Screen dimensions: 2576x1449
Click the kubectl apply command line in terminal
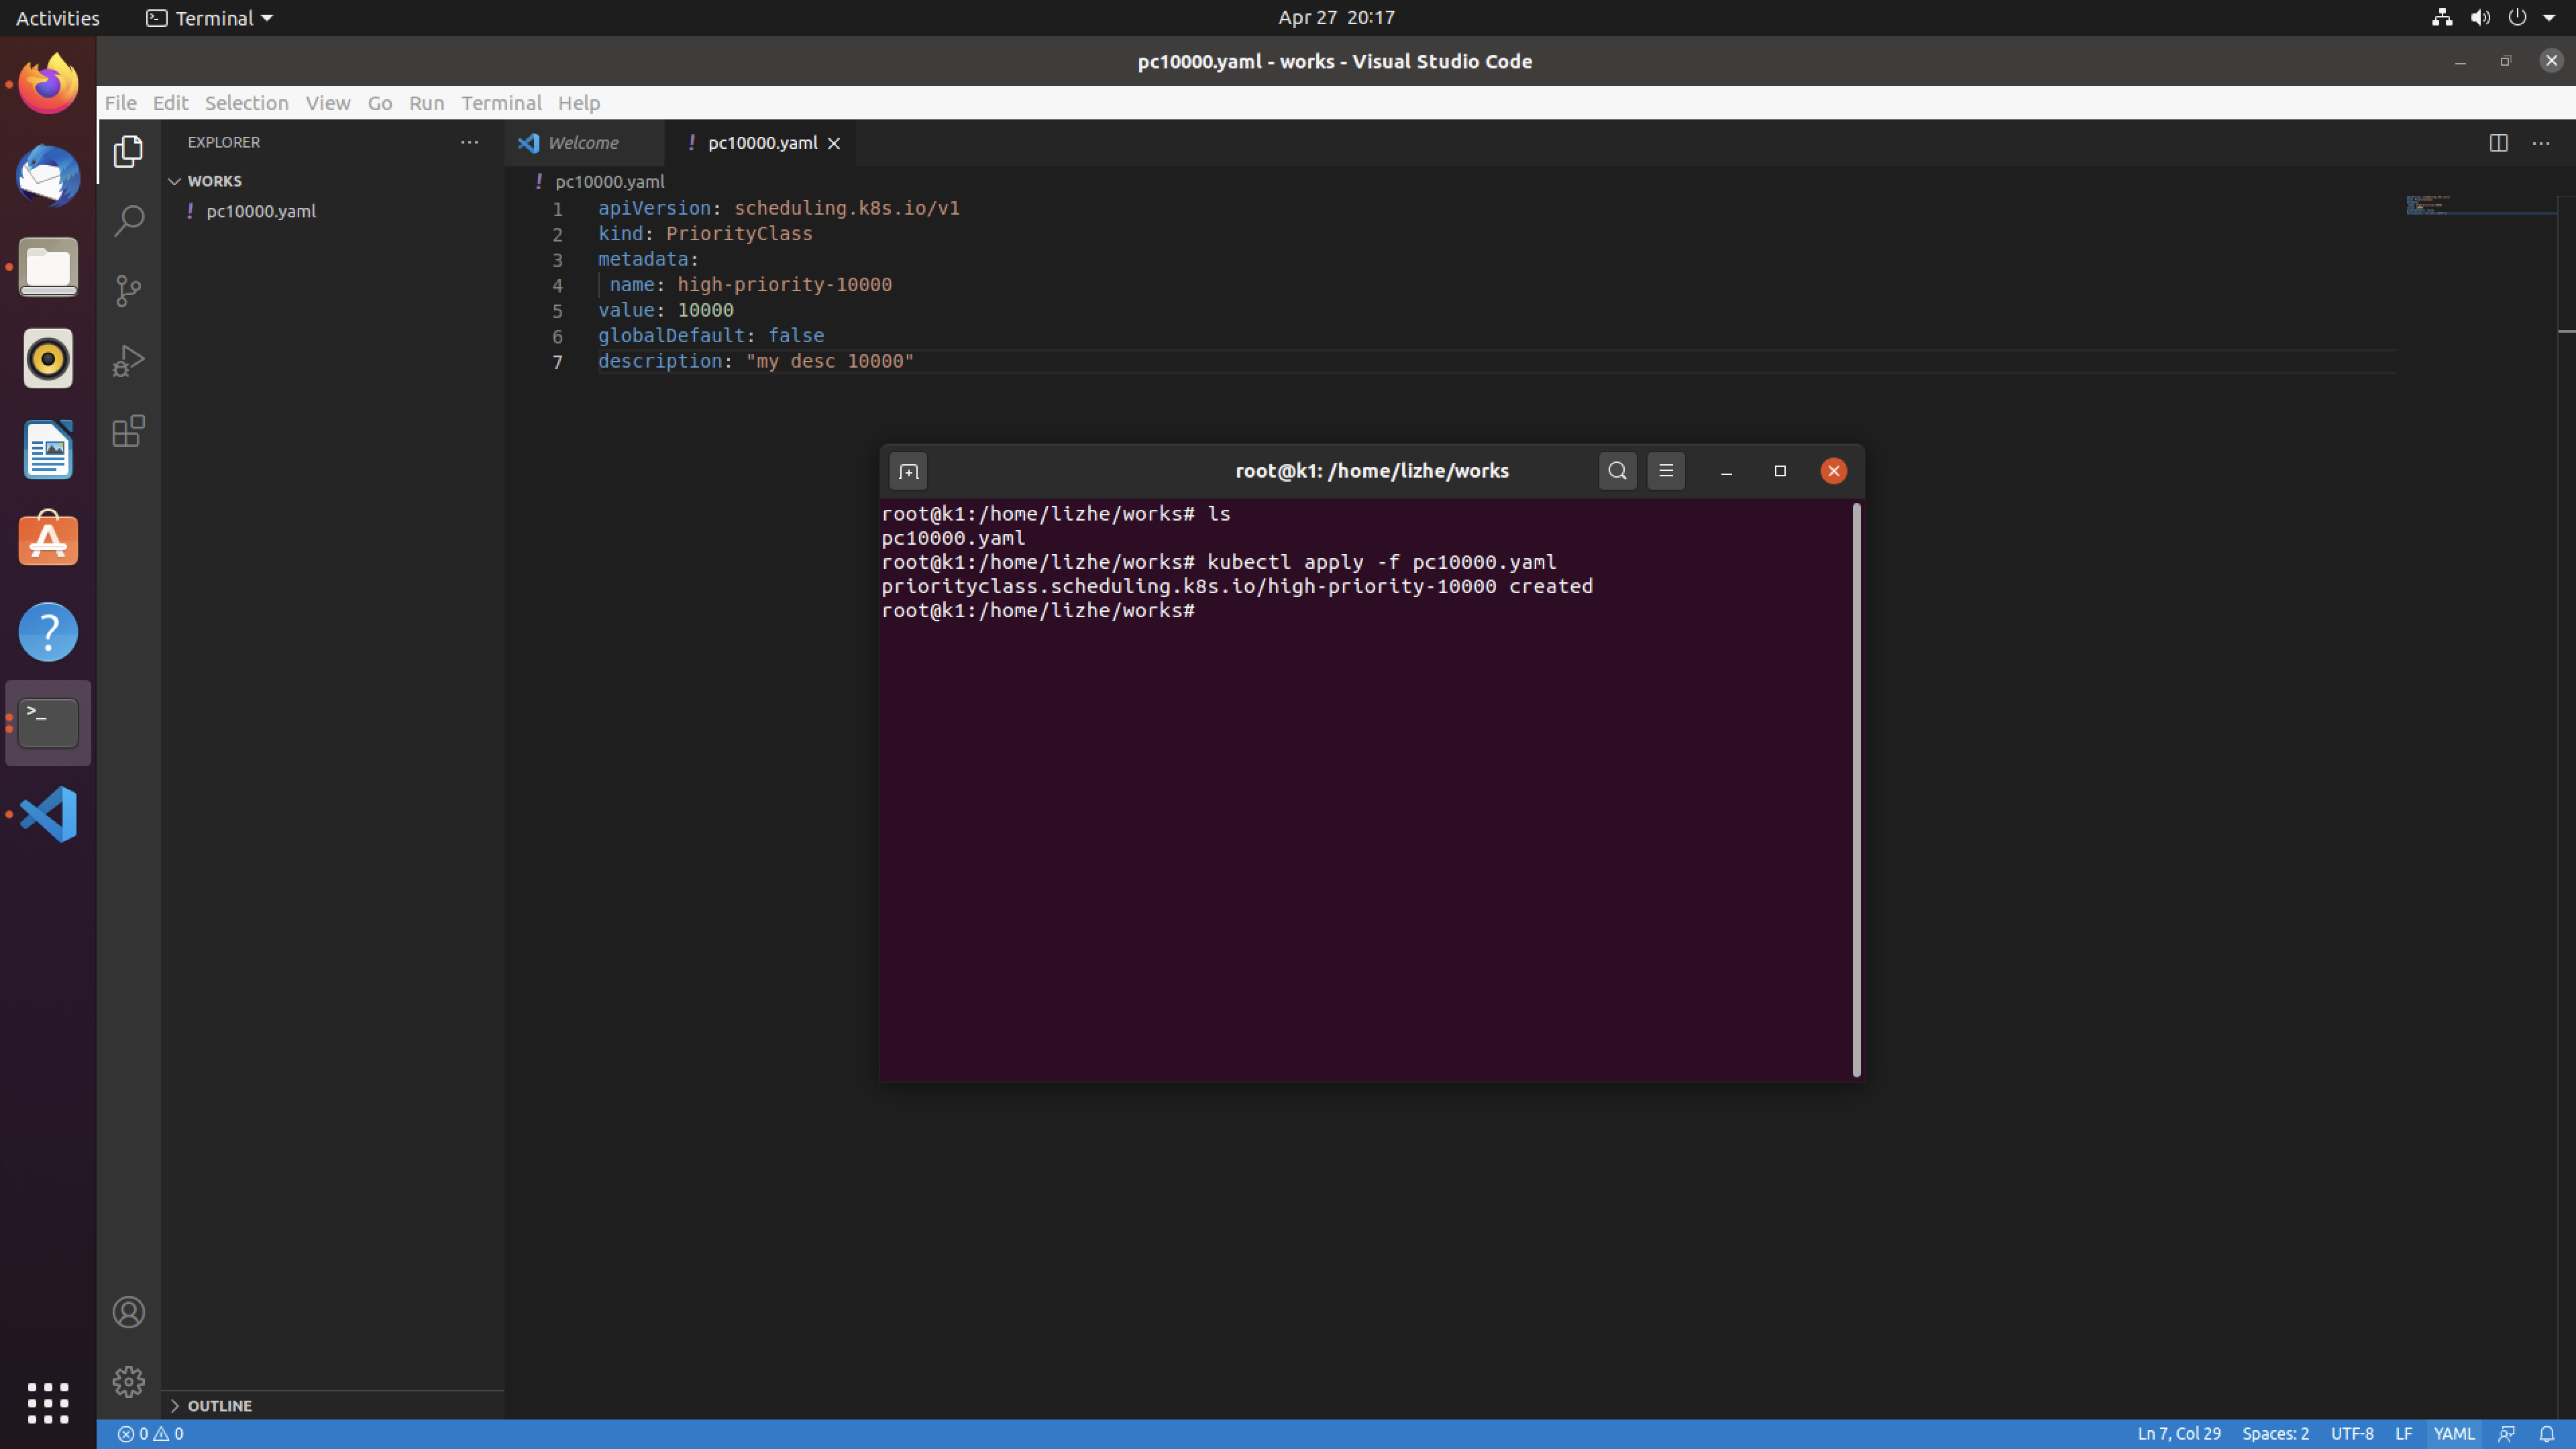(1218, 562)
